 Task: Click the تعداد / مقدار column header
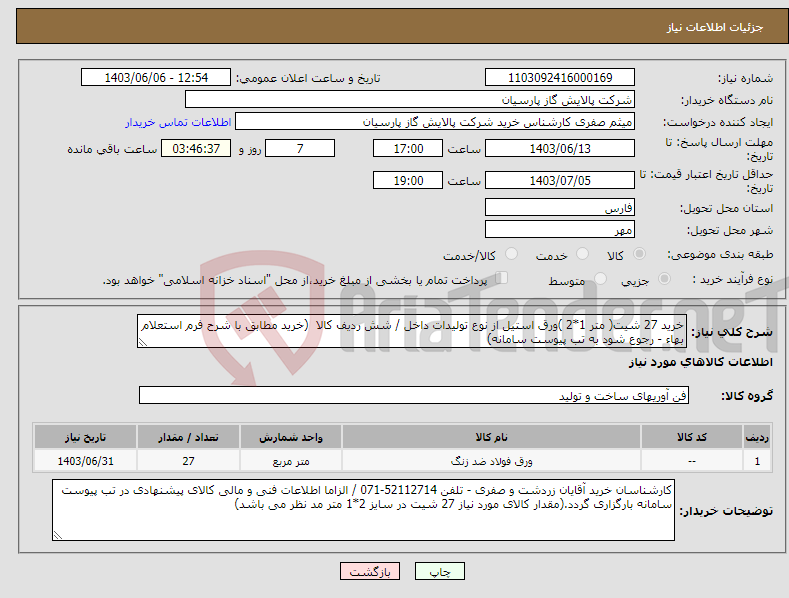pos(188,437)
